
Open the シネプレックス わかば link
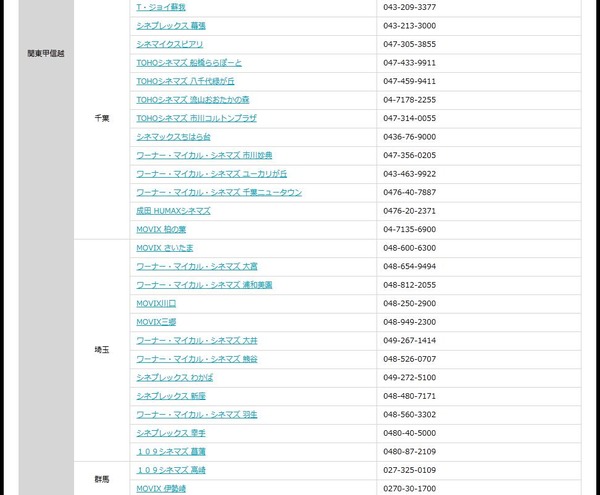tap(174, 378)
